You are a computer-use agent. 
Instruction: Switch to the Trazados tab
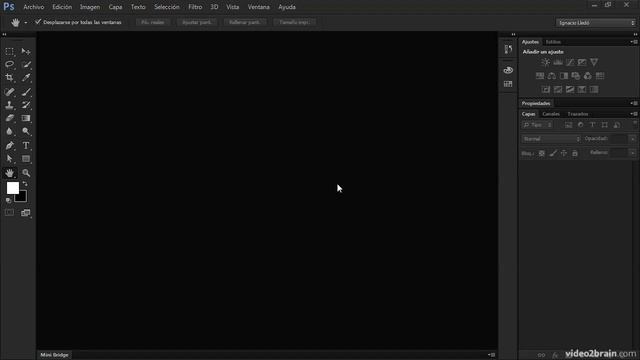(578, 114)
